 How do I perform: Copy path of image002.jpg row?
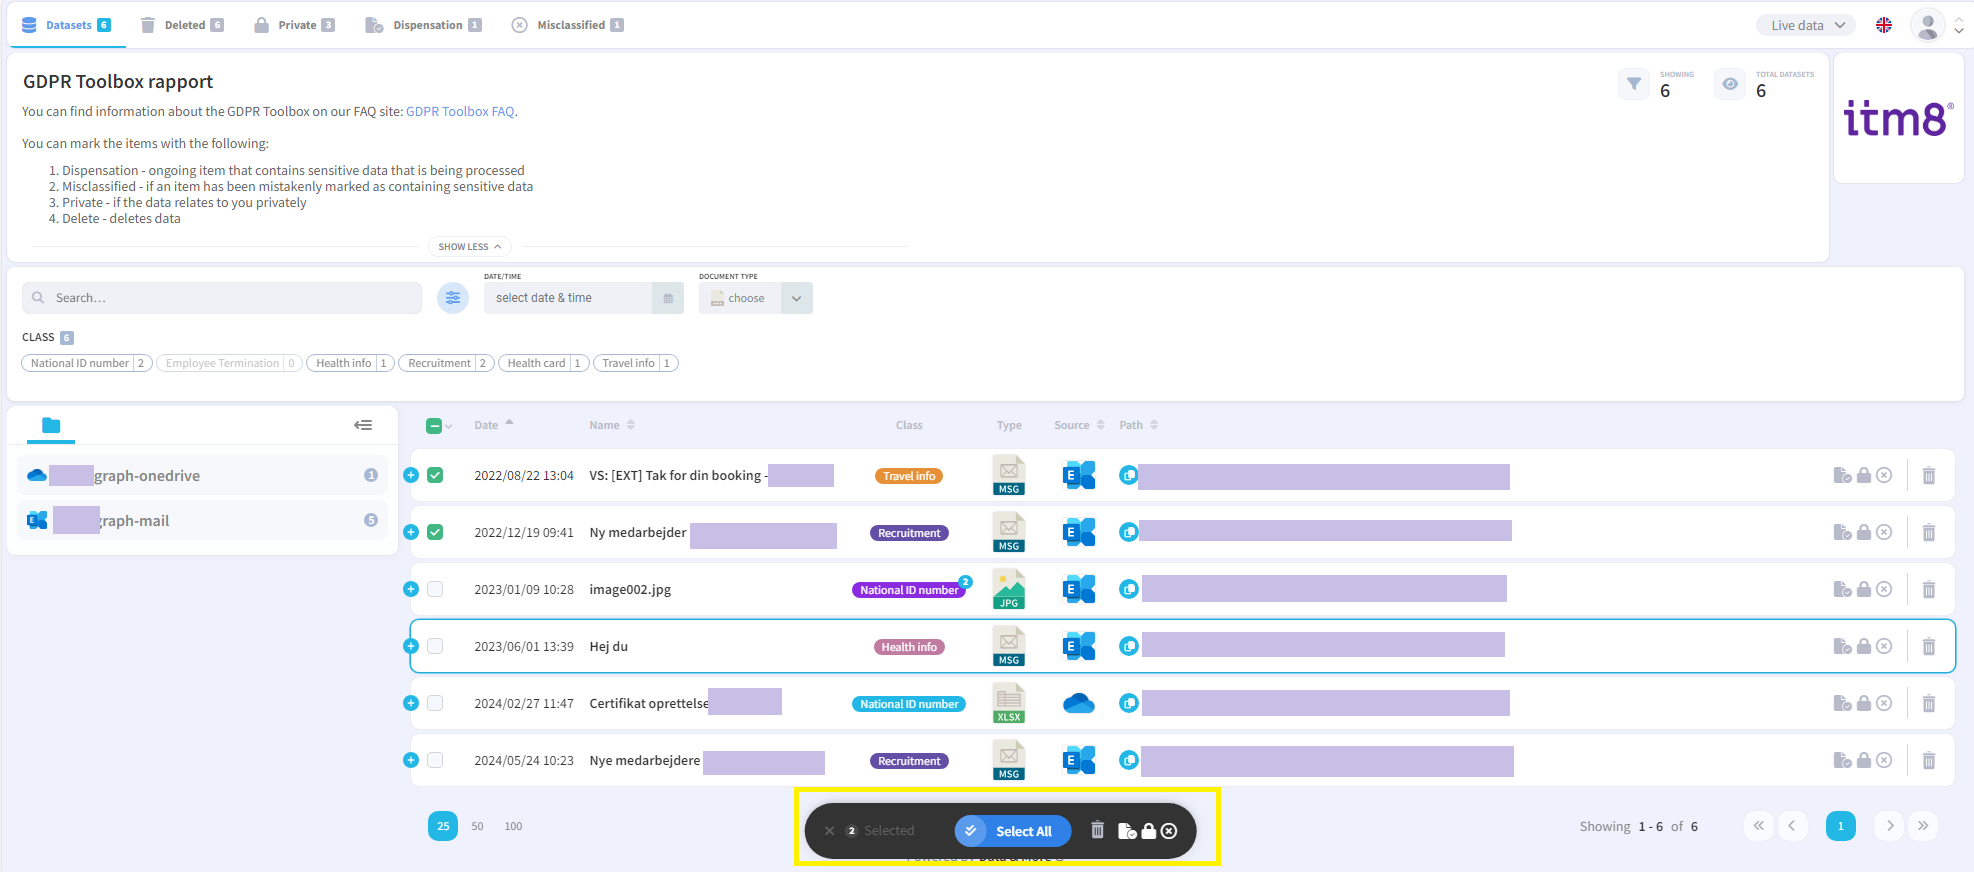click(x=1129, y=590)
